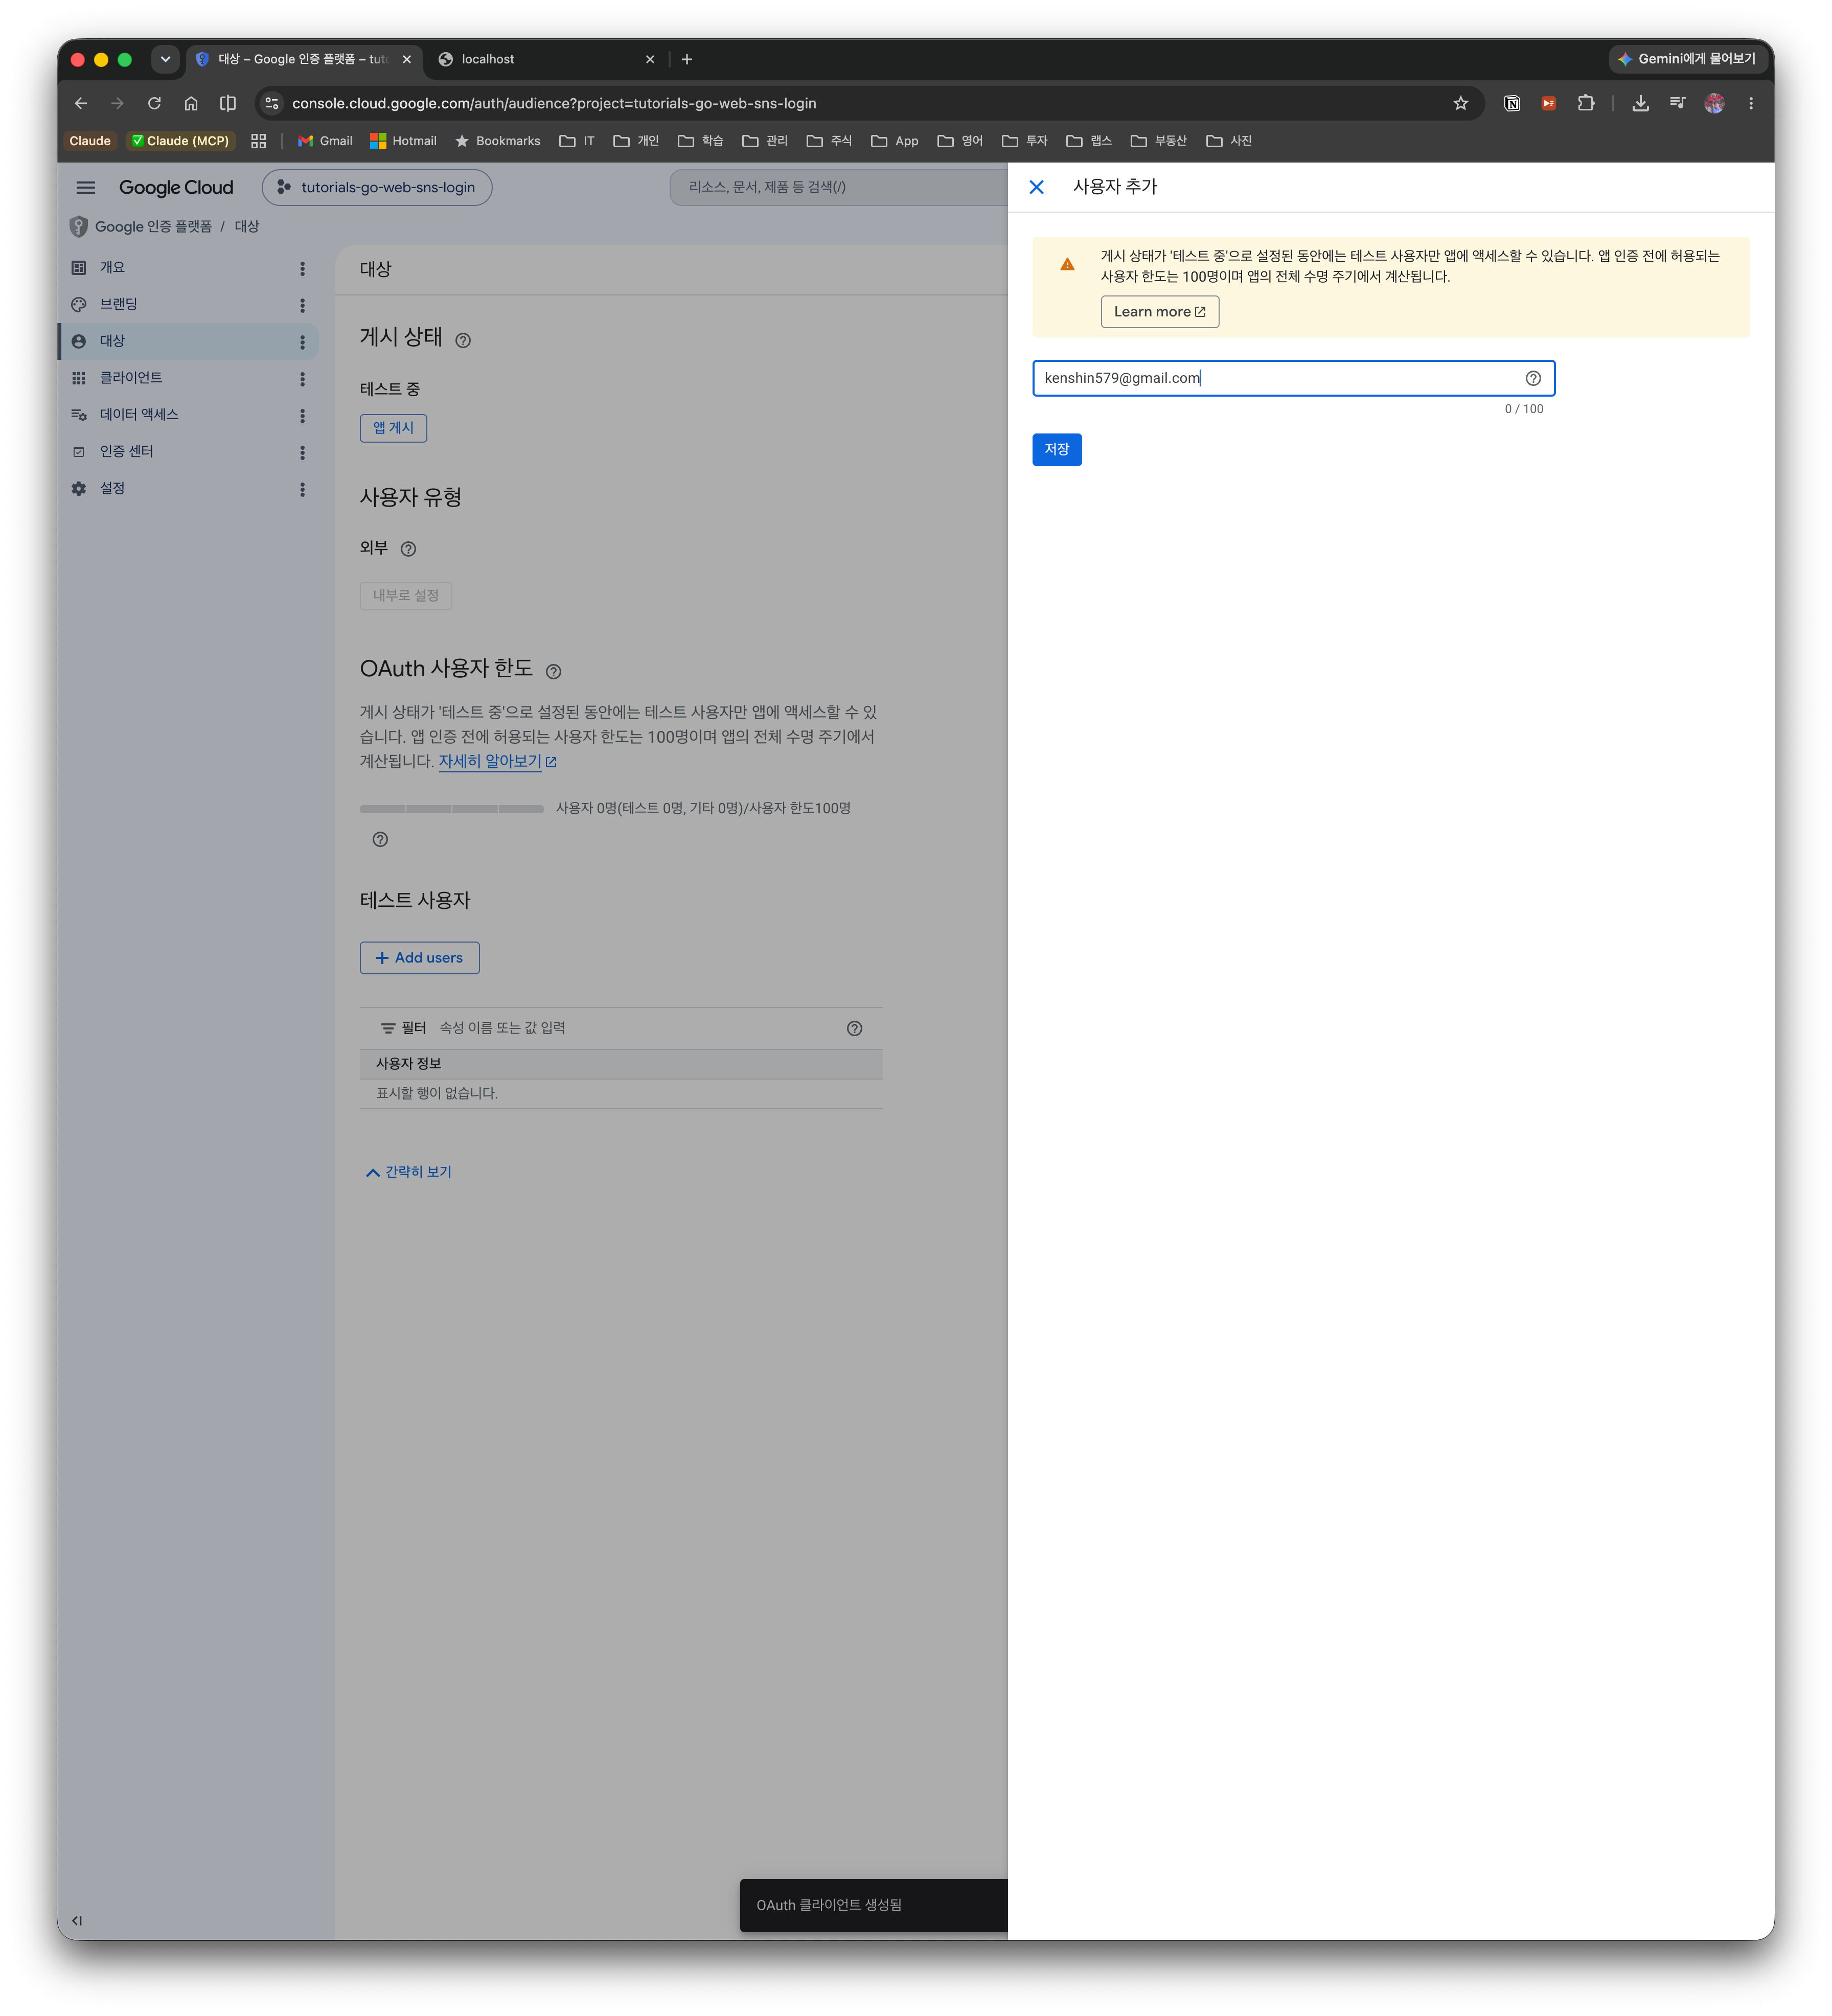Open the tab search dropdown arrow
Viewport: 1832px width, 2016px height.
click(166, 59)
